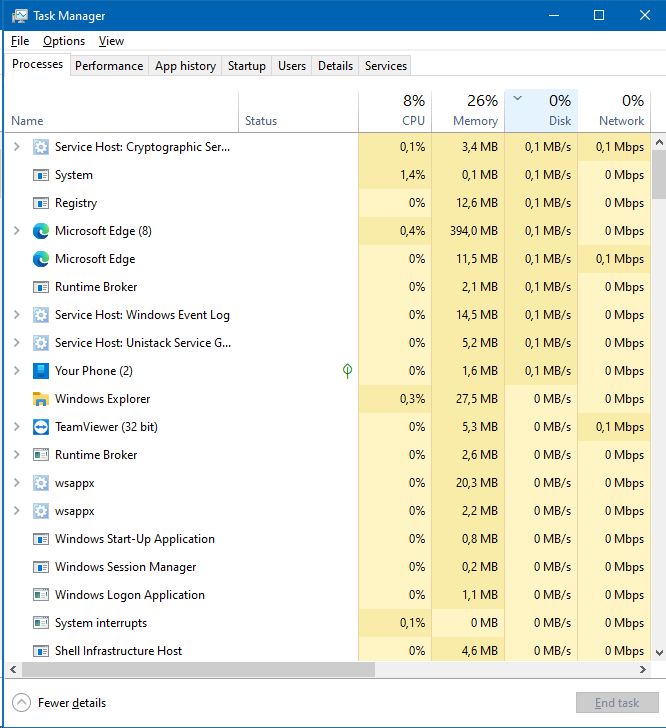Screen dimensions: 666x728
Task: Click the vertical scrollbar down arrow
Action: point(659,652)
